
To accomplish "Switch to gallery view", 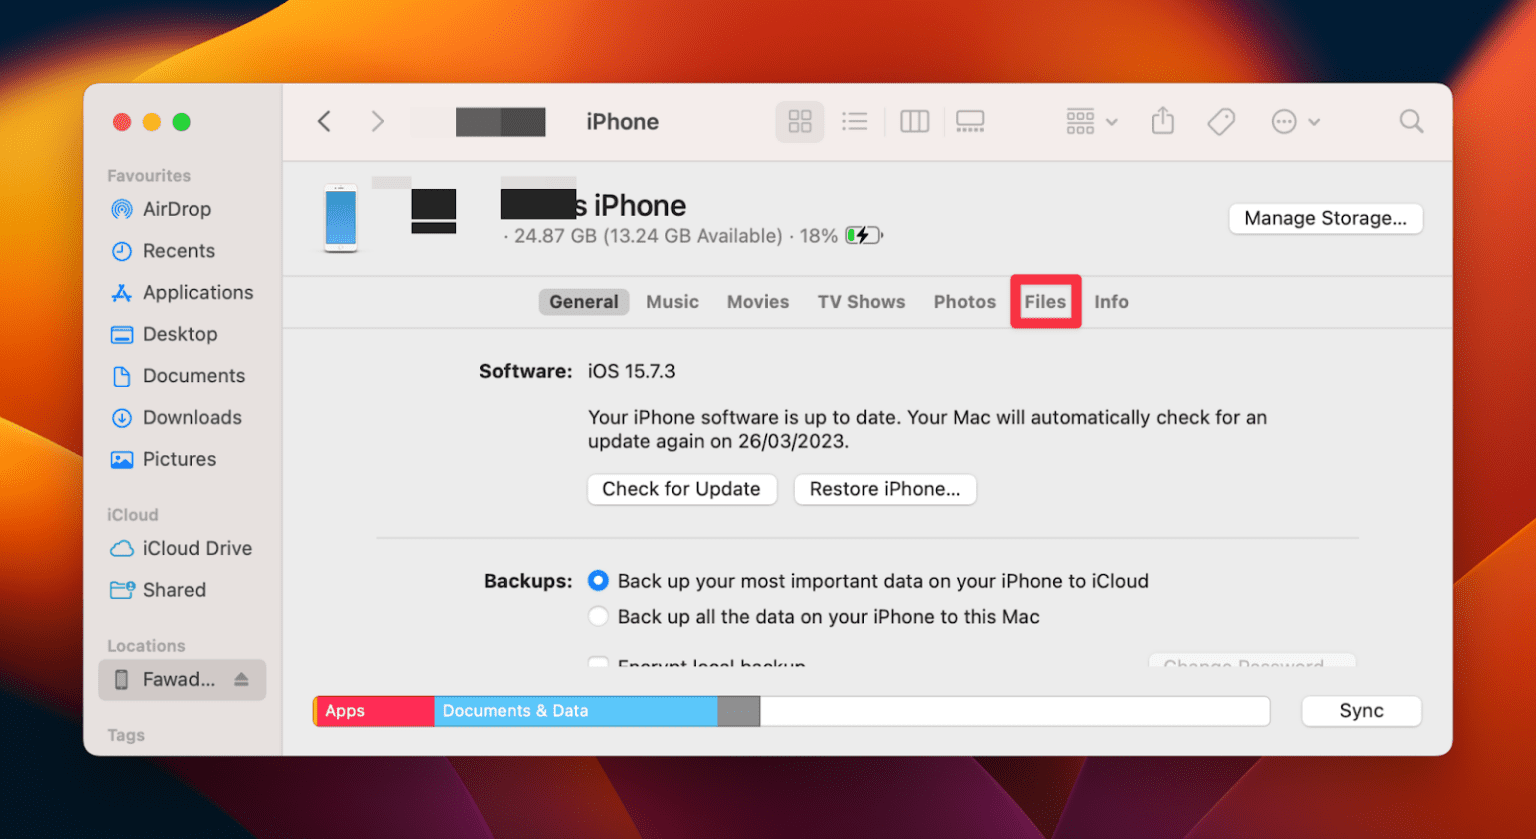I will click(970, 122).
